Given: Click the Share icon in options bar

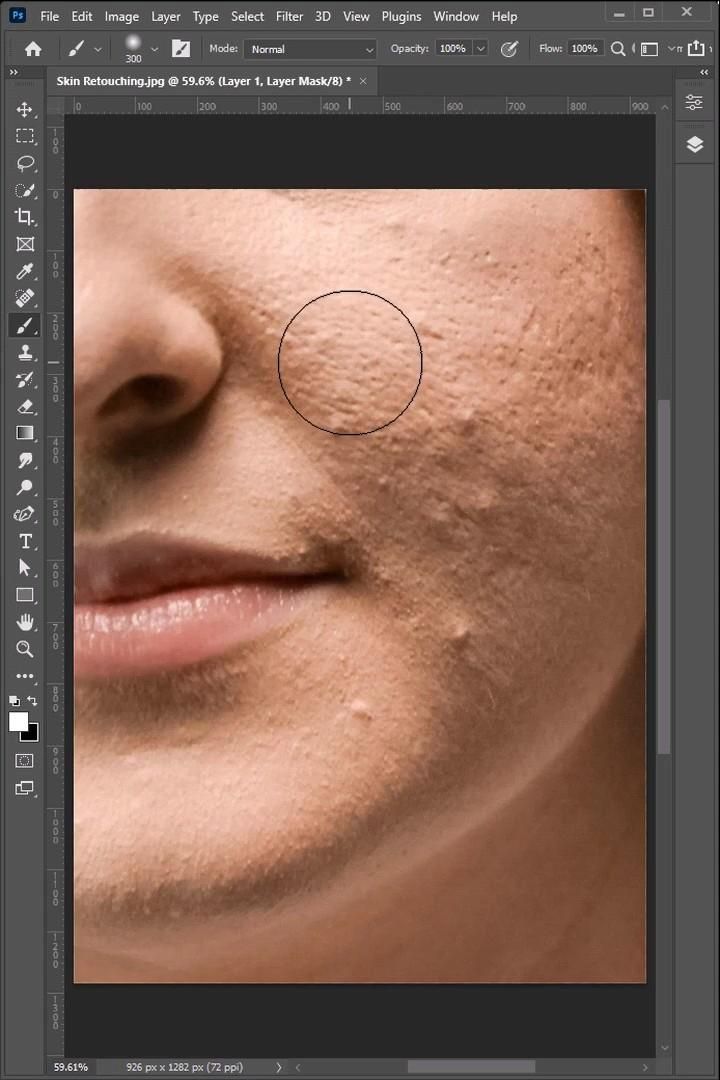Looking at the screenshot, I should 697,48.
